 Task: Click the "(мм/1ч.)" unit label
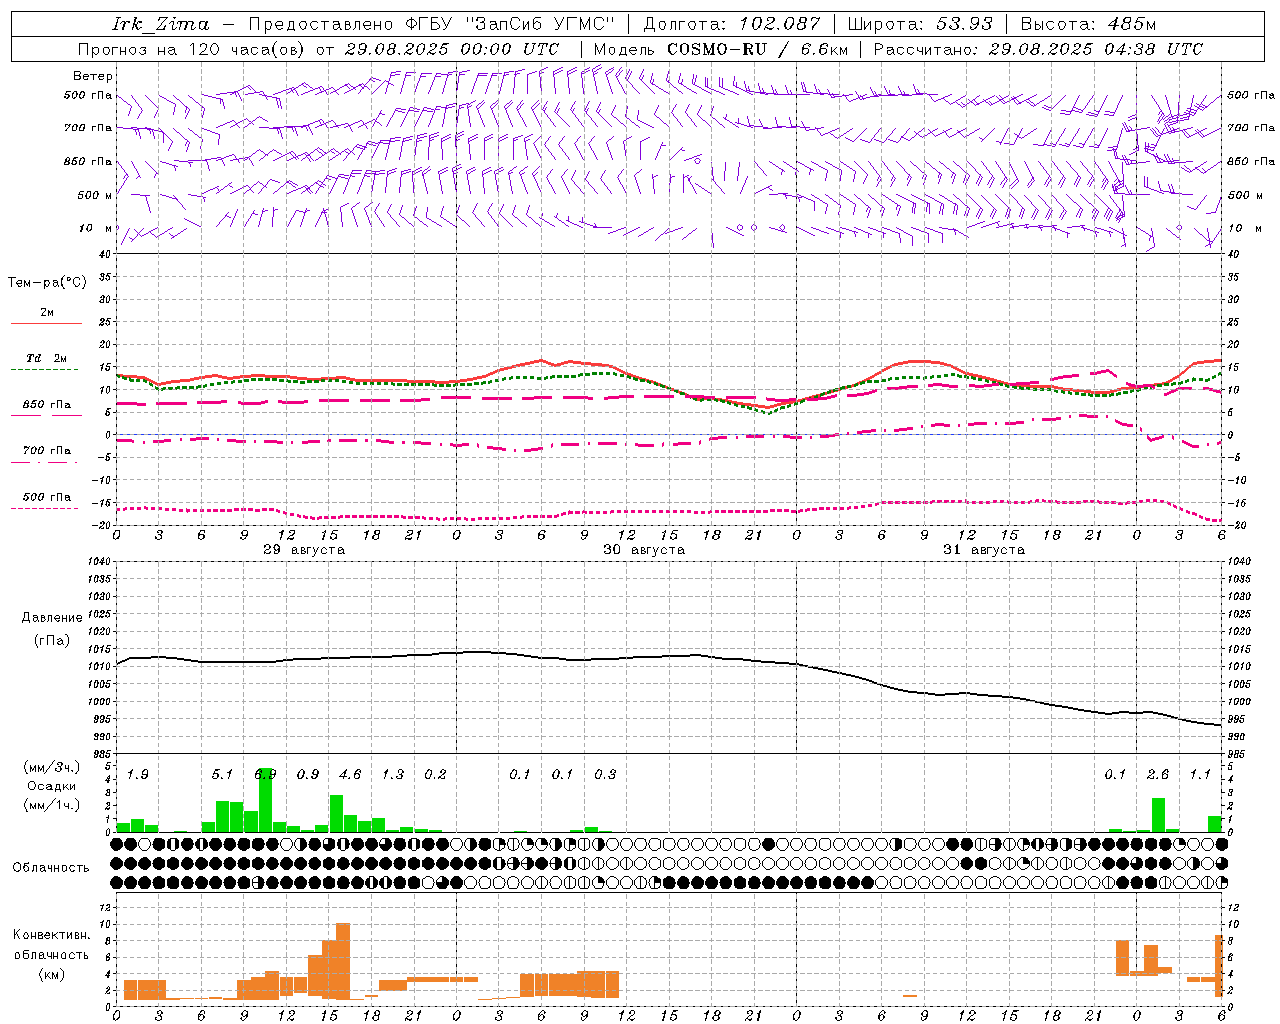(51, 805)
